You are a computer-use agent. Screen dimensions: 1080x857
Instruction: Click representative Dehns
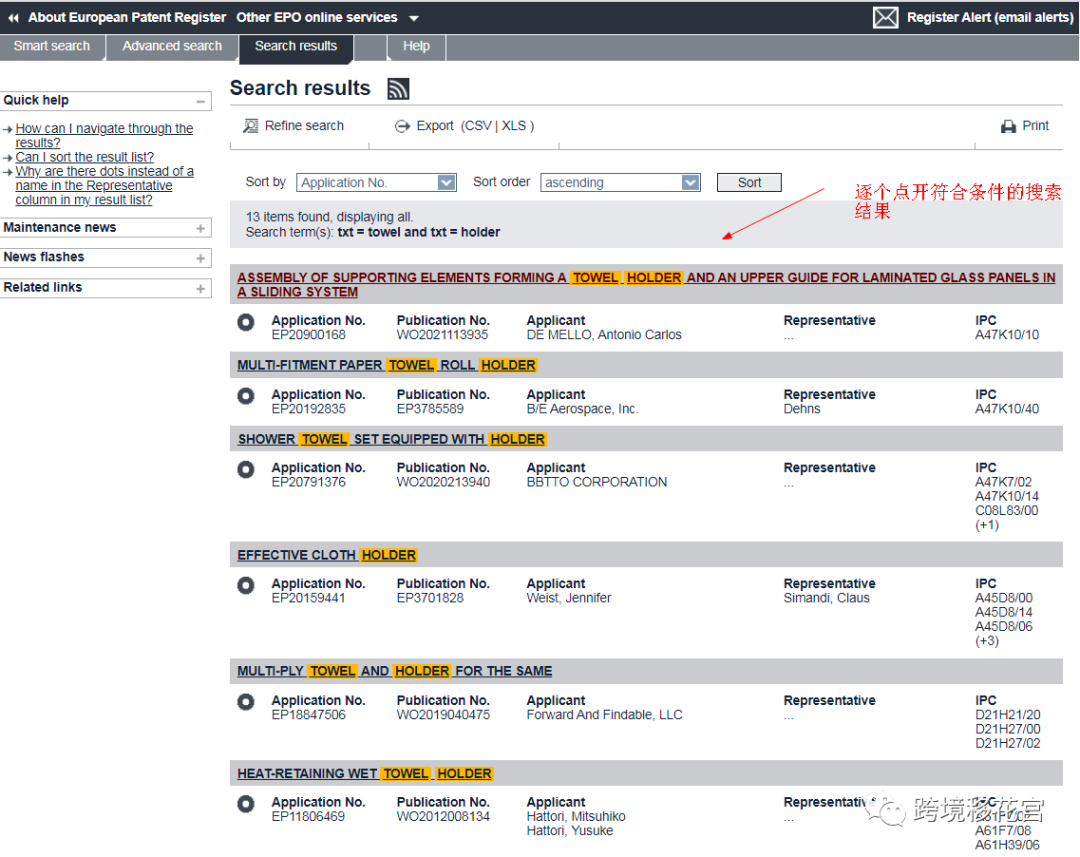coord(802,409)
